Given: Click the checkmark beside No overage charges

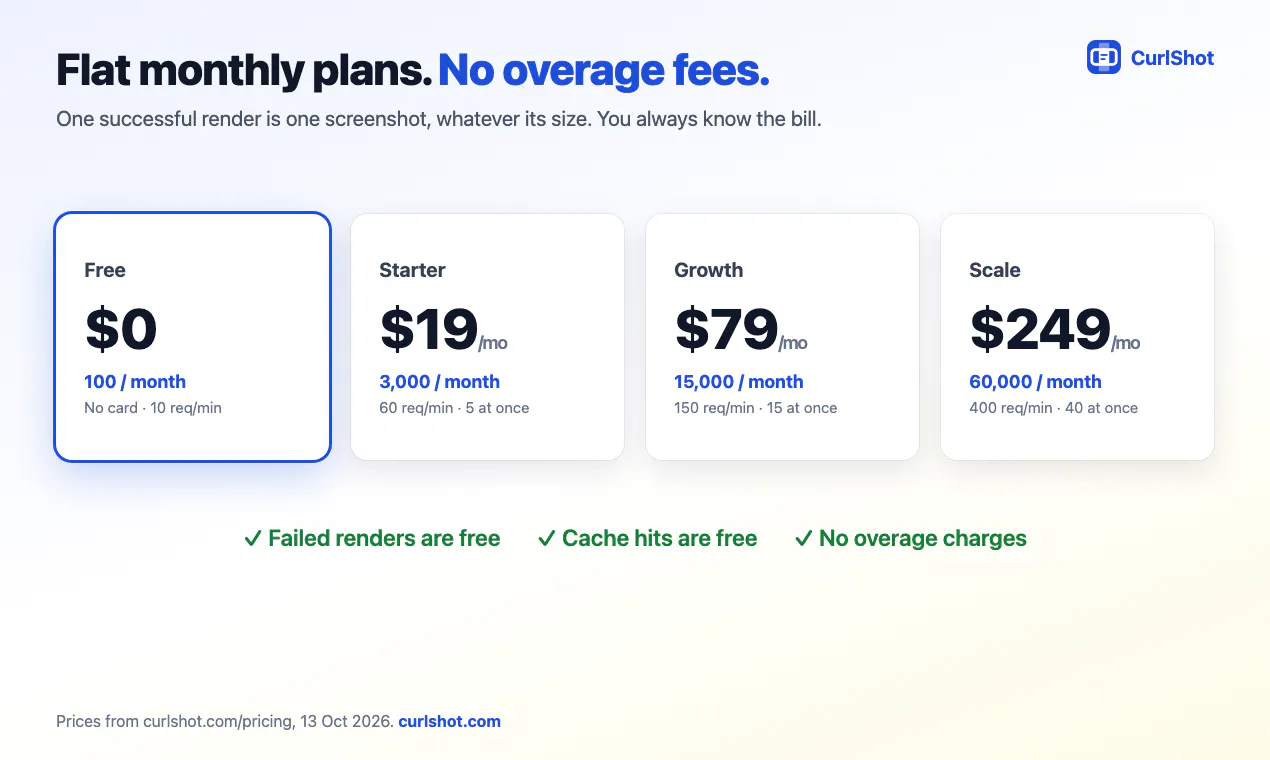Looking at the screenshot, I should [x=803, y=539].
